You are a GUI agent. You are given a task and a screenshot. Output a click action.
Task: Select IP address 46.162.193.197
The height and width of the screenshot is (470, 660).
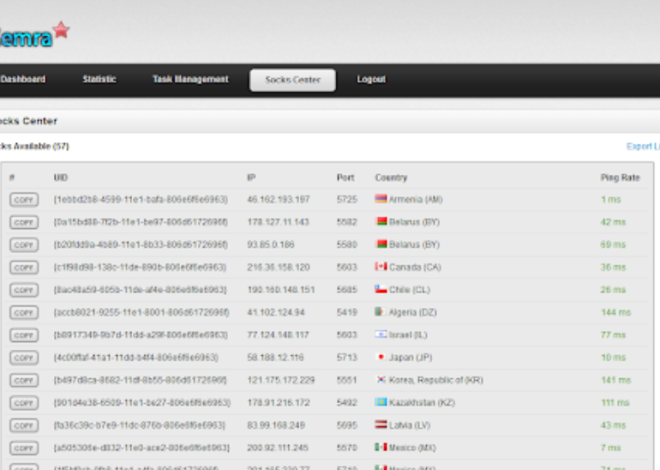278,199
